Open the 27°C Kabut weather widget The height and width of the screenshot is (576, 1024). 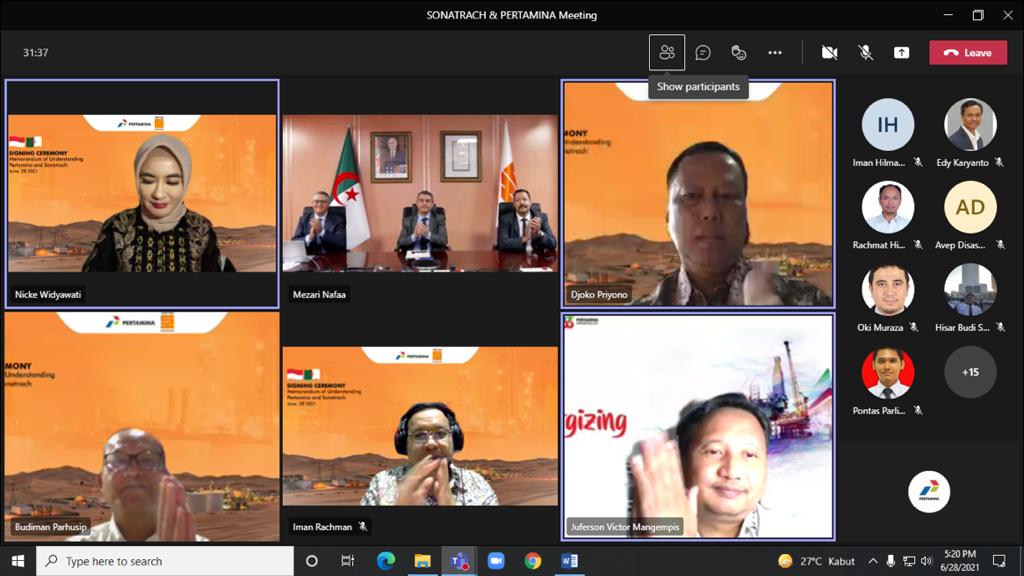816,561
